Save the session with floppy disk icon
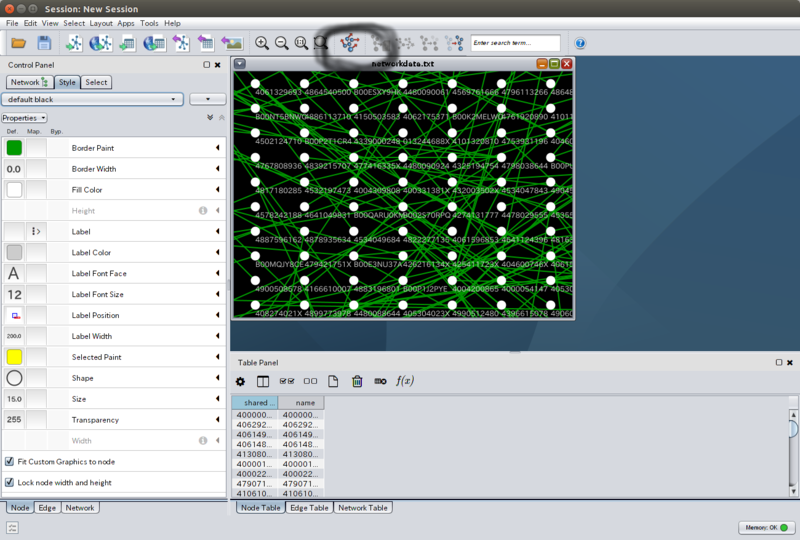 [x=44, y=43]
